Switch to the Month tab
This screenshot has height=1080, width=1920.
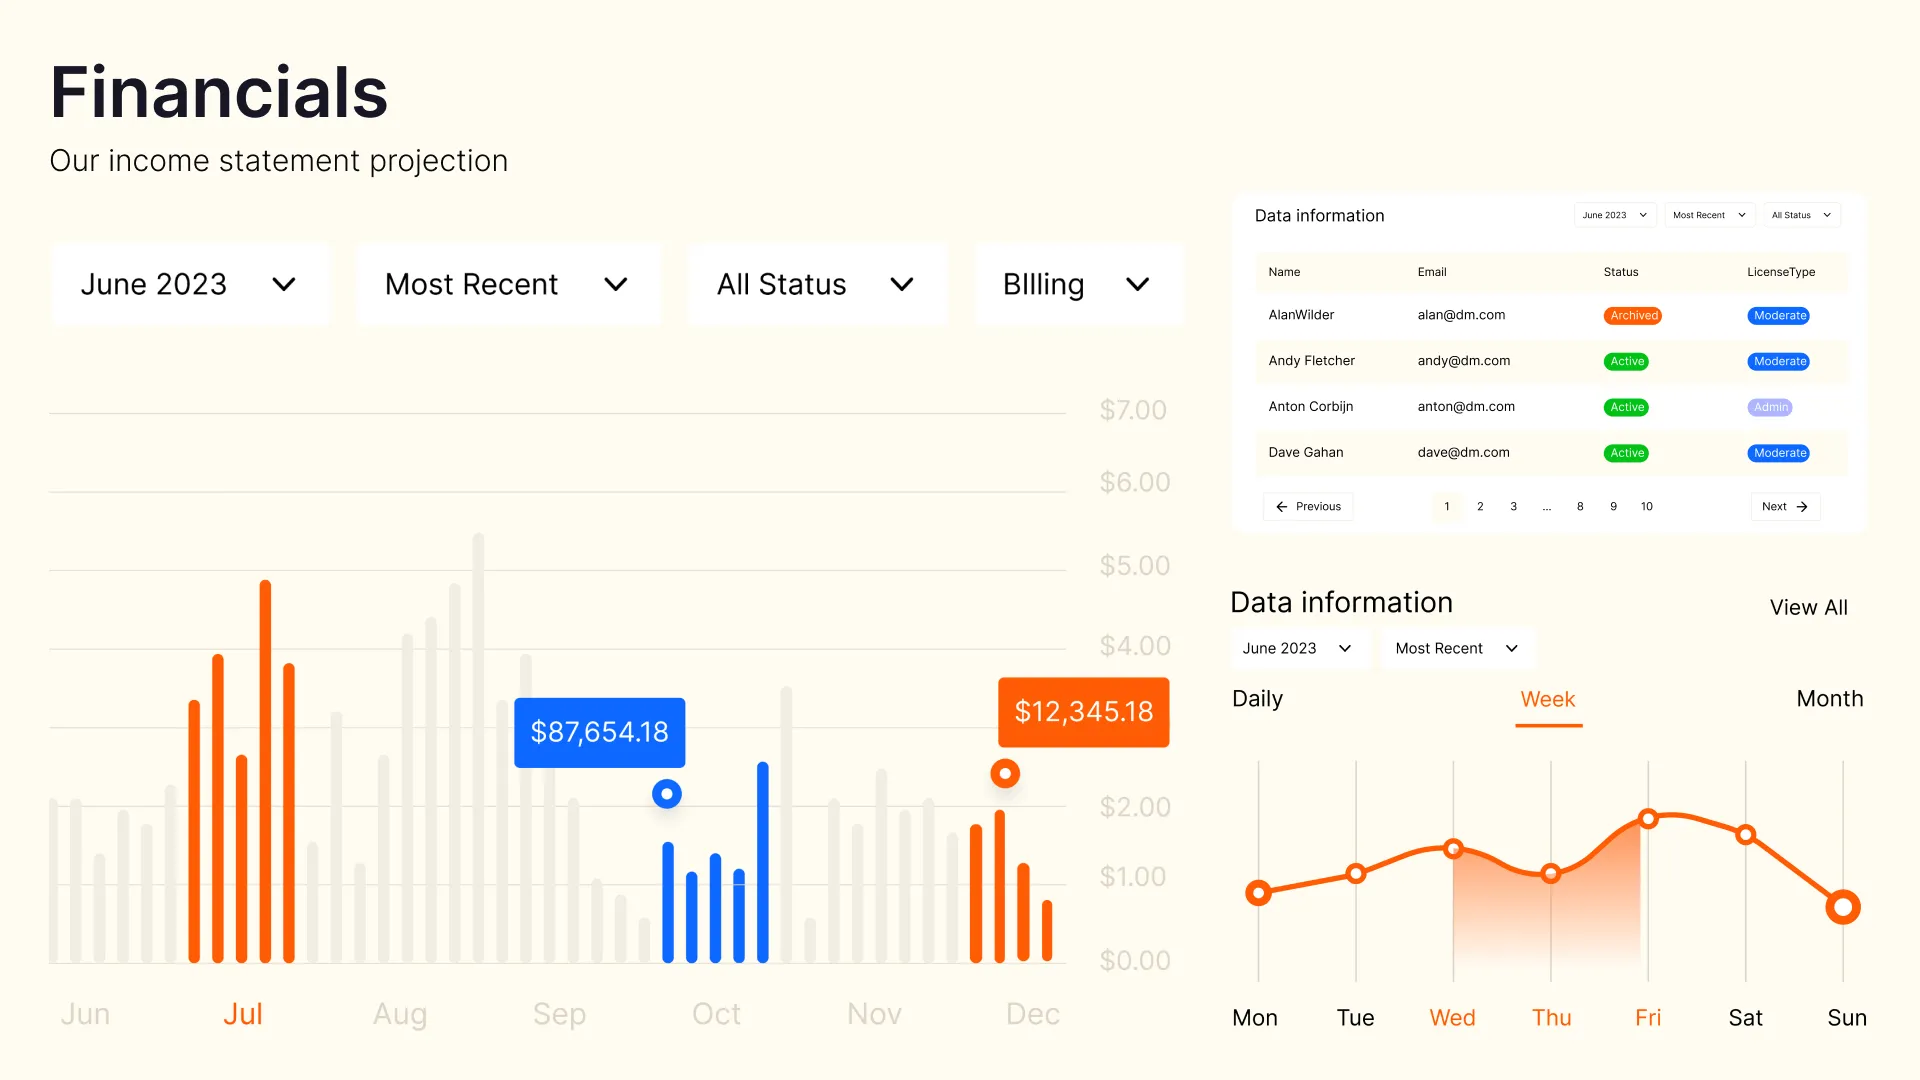pyautogui.click(x=1829, y=700)
